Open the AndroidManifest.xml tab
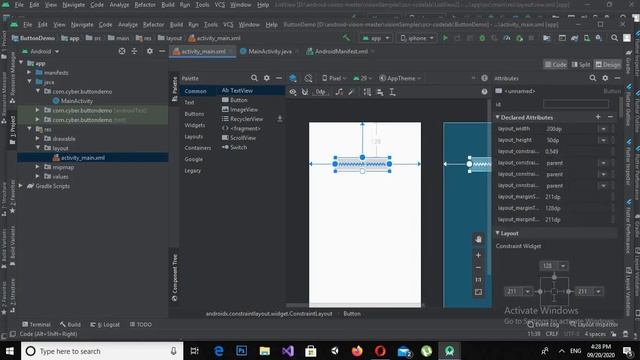 [340, 51]
